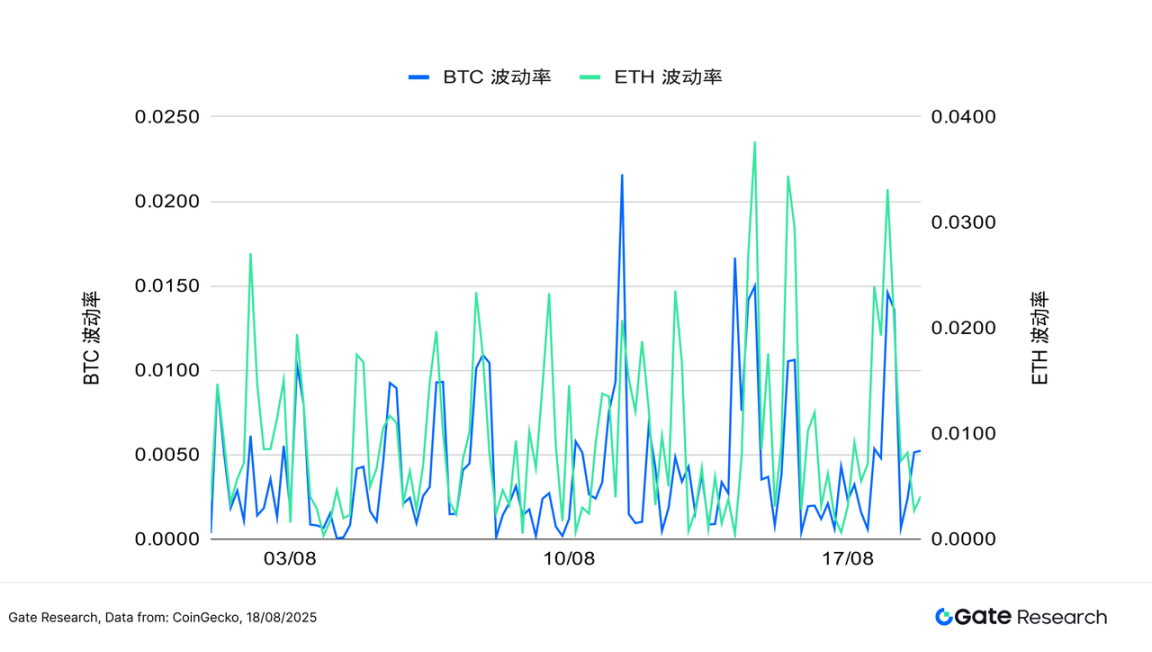1152x652 pixels.
Task: Click the highest blue BTC volatility peak
Action: coord(622,176)
